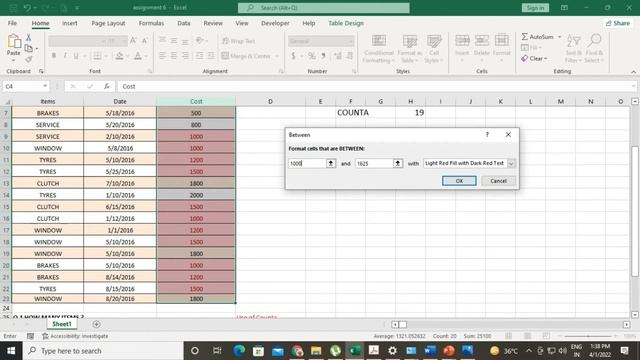
Task: Click the second value field containing 1625
Action: tap(374, 163)
